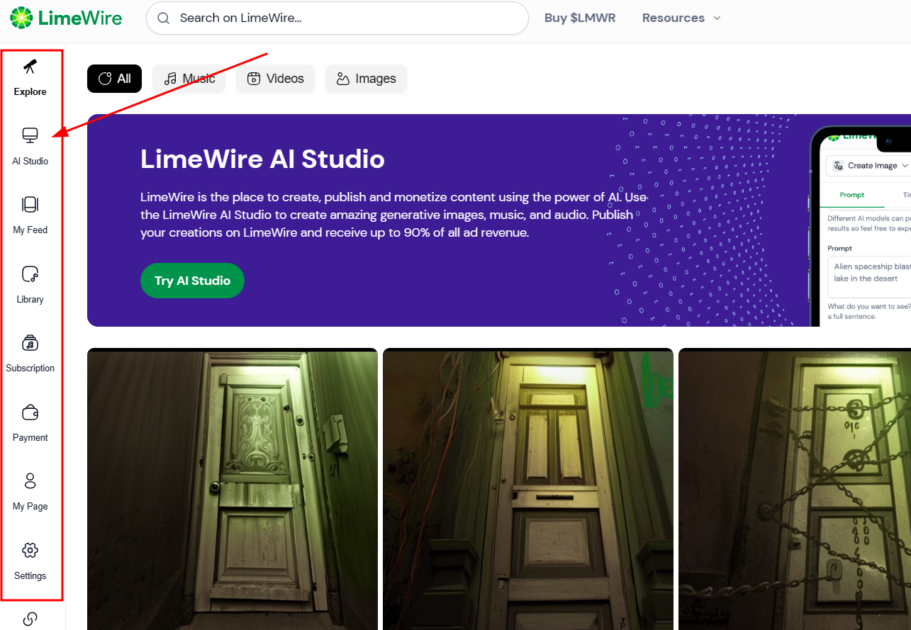The image size is (911, 630).
Task: Switch to the Prompt tab in the preview
Action: pyautogui.click(x=851, y=194)
